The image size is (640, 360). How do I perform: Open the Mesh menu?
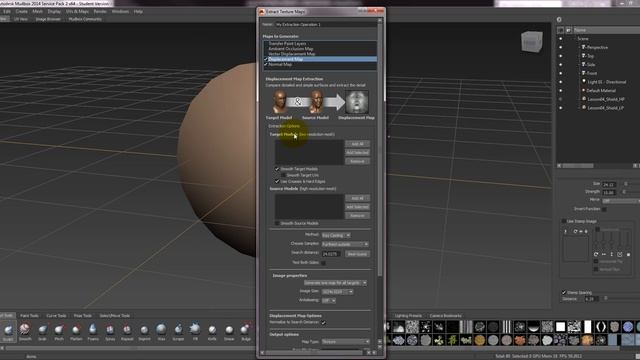point(38,11)
